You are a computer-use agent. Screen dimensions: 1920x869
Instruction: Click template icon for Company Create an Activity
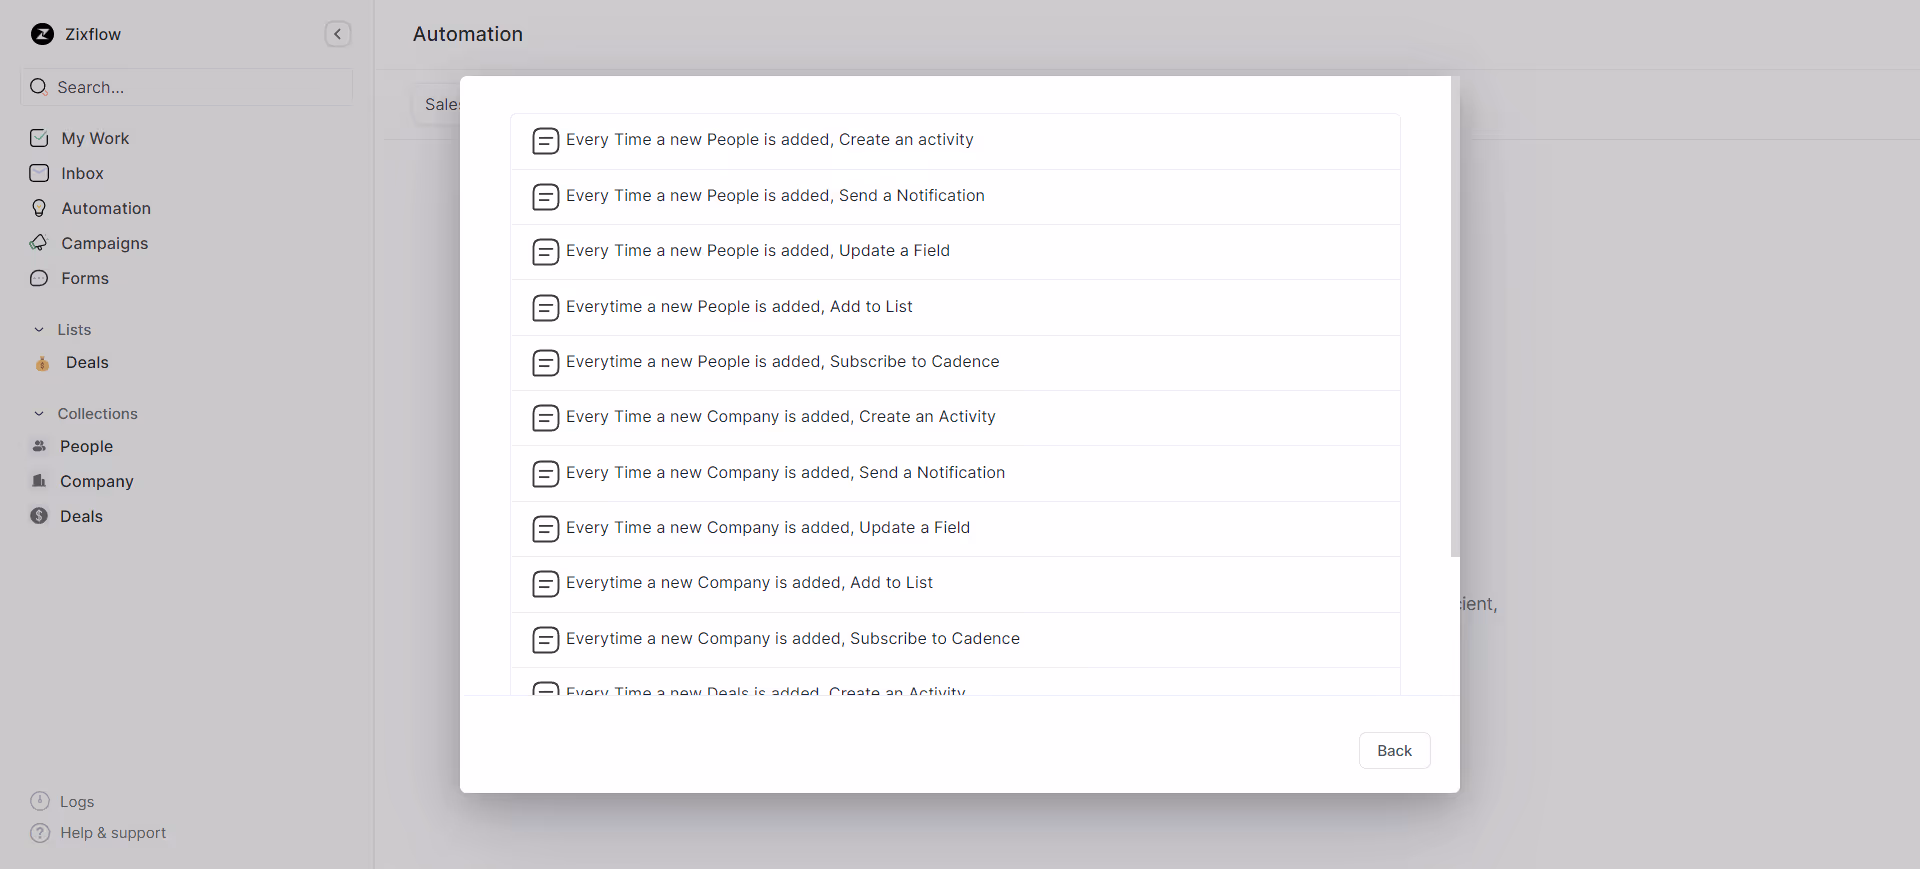[545, 418]
